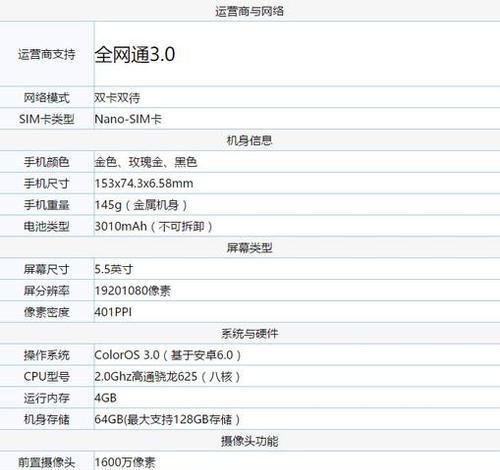Select the CPU型号 label
Viewport: 500px width, 470px height.
(47, 376)
